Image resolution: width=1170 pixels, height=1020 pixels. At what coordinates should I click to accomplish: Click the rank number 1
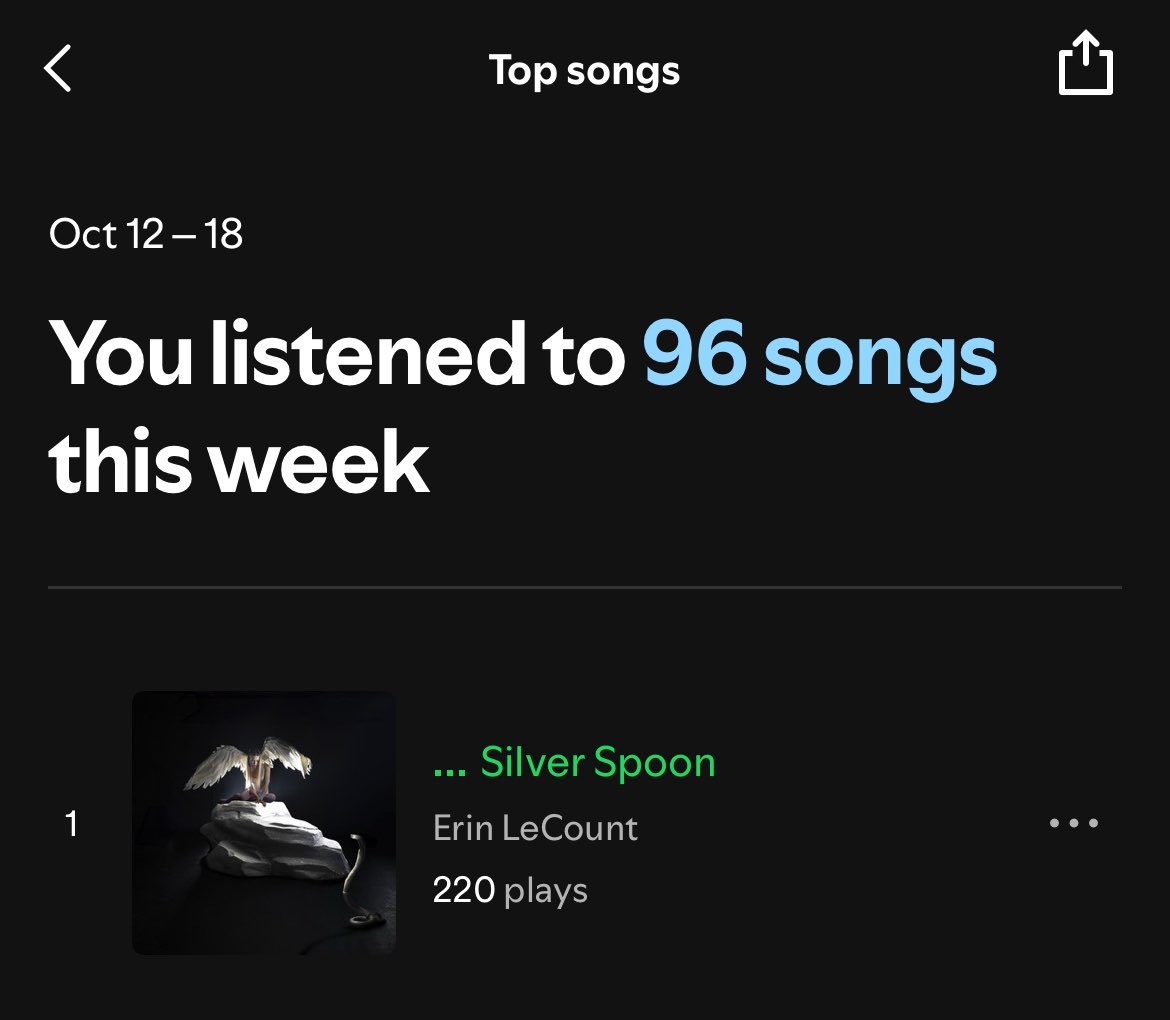click(x=71, y=824)
